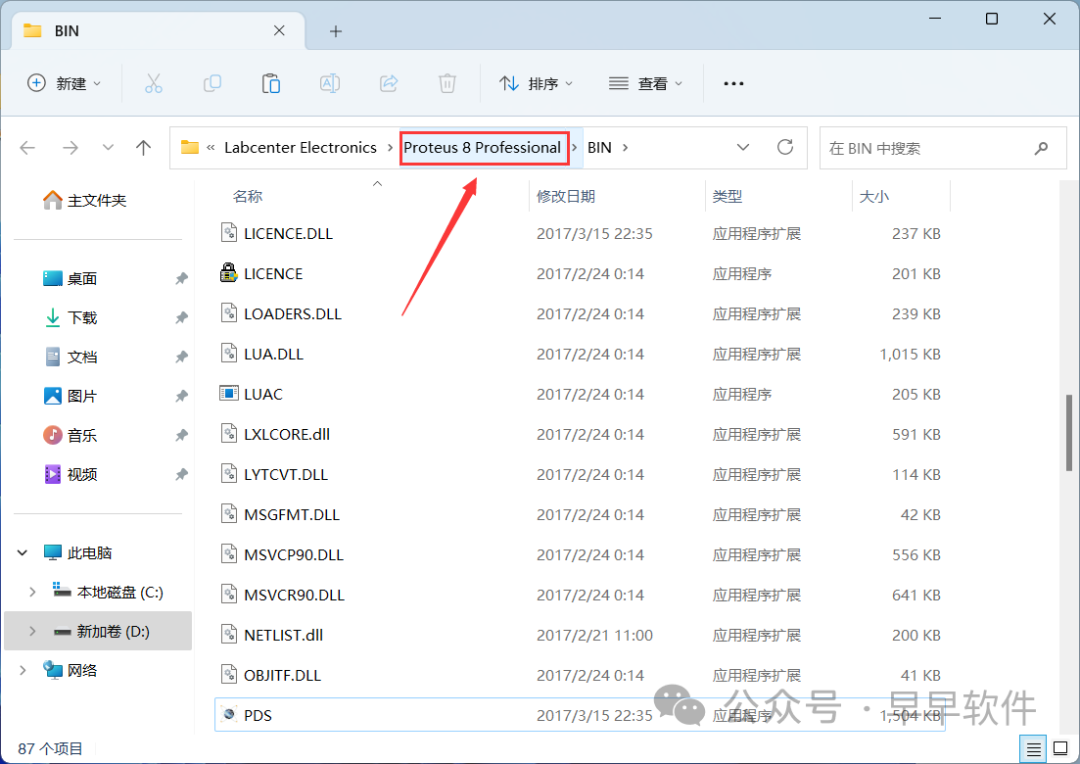Click the 新建 New button

(x=64, y=83)
